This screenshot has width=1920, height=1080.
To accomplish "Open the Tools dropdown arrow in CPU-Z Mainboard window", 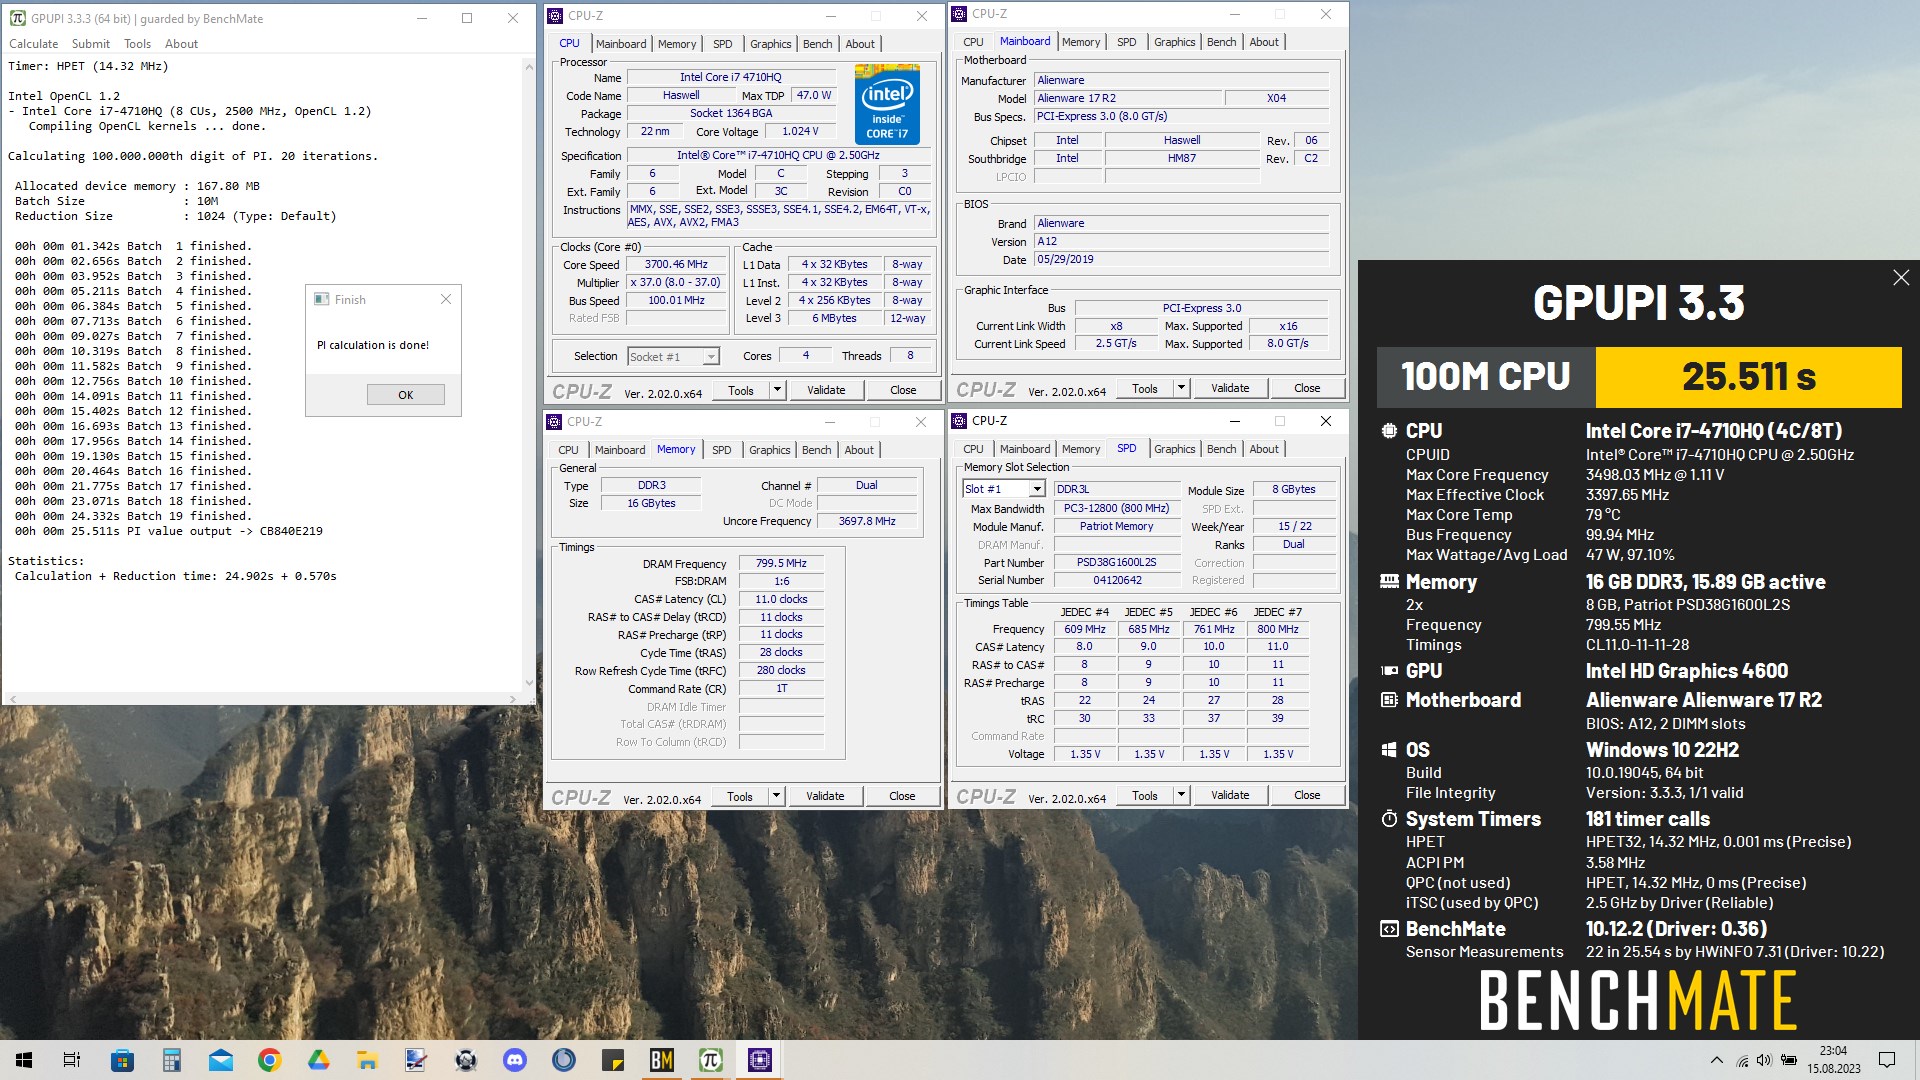I will coord(1181,388).
